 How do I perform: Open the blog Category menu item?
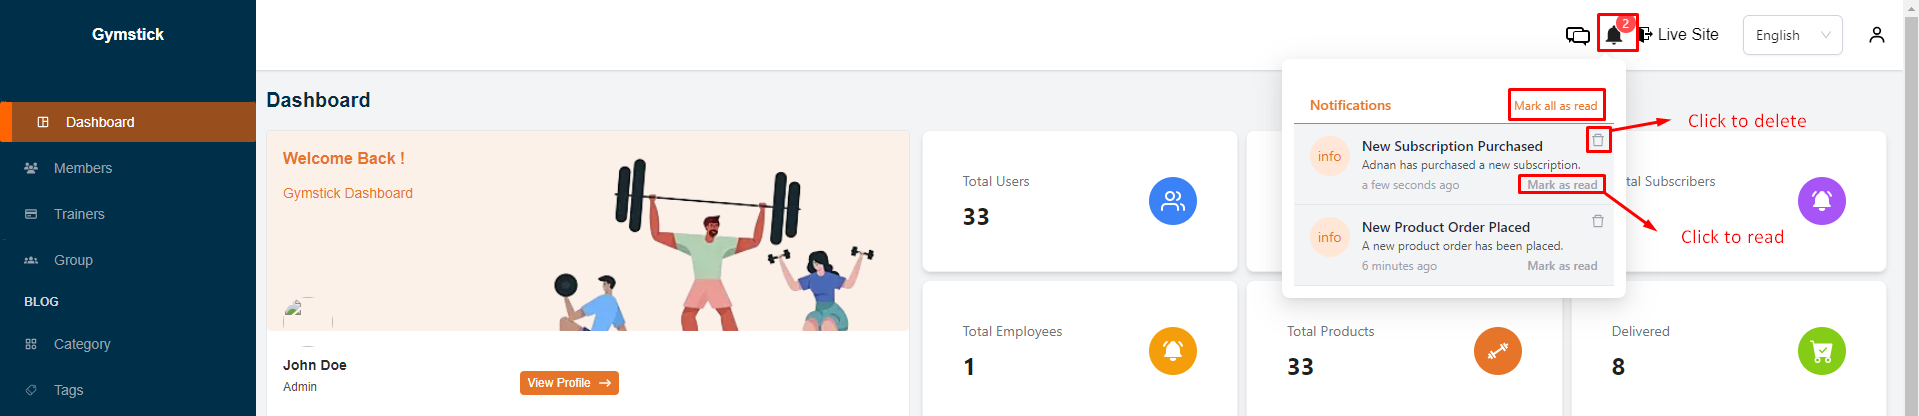click(x=82, y=344)
